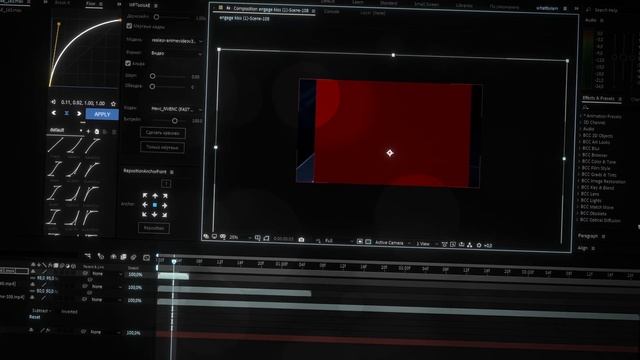Screen dimensions: 640x360
Task: Click the first outlined button under the bitrate slider
Action: (x=162, y=133)
